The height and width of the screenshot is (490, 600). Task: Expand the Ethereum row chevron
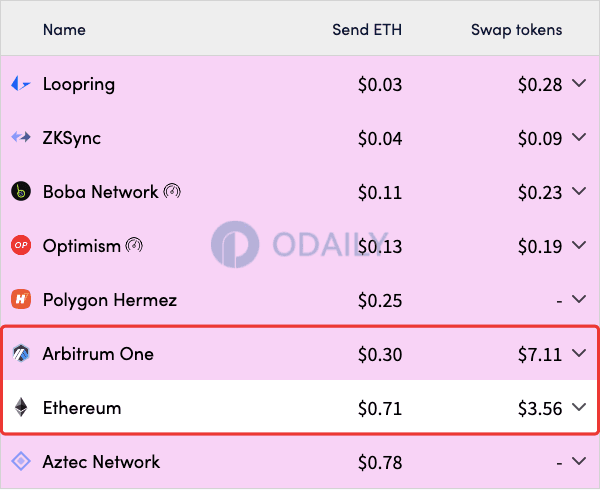tap(579, 407)
